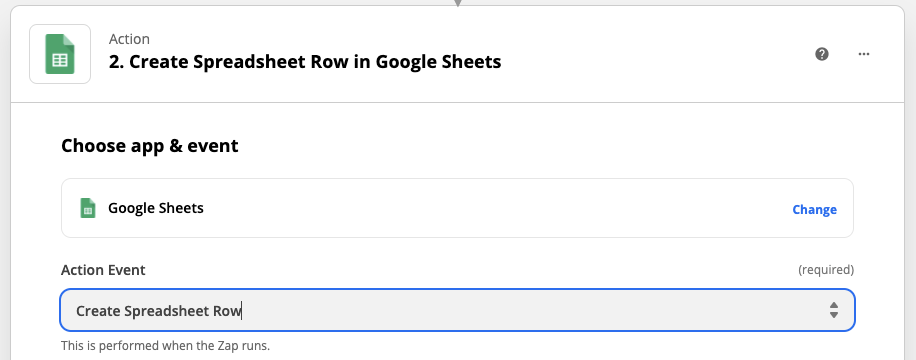The image size is (916, 360).
Task: Select the Create Spreadsheet Row text in field
Action: click(159, 311)
